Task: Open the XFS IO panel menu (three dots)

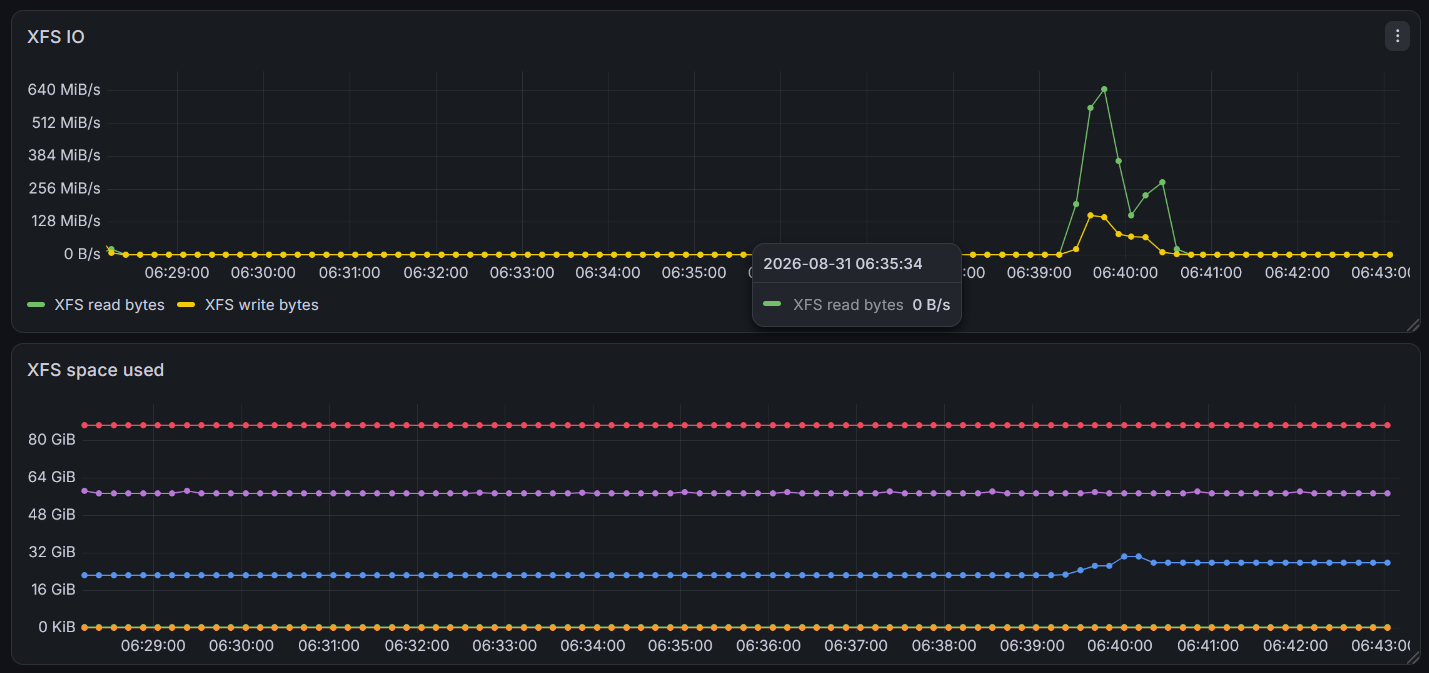Action: (1397, 37)
